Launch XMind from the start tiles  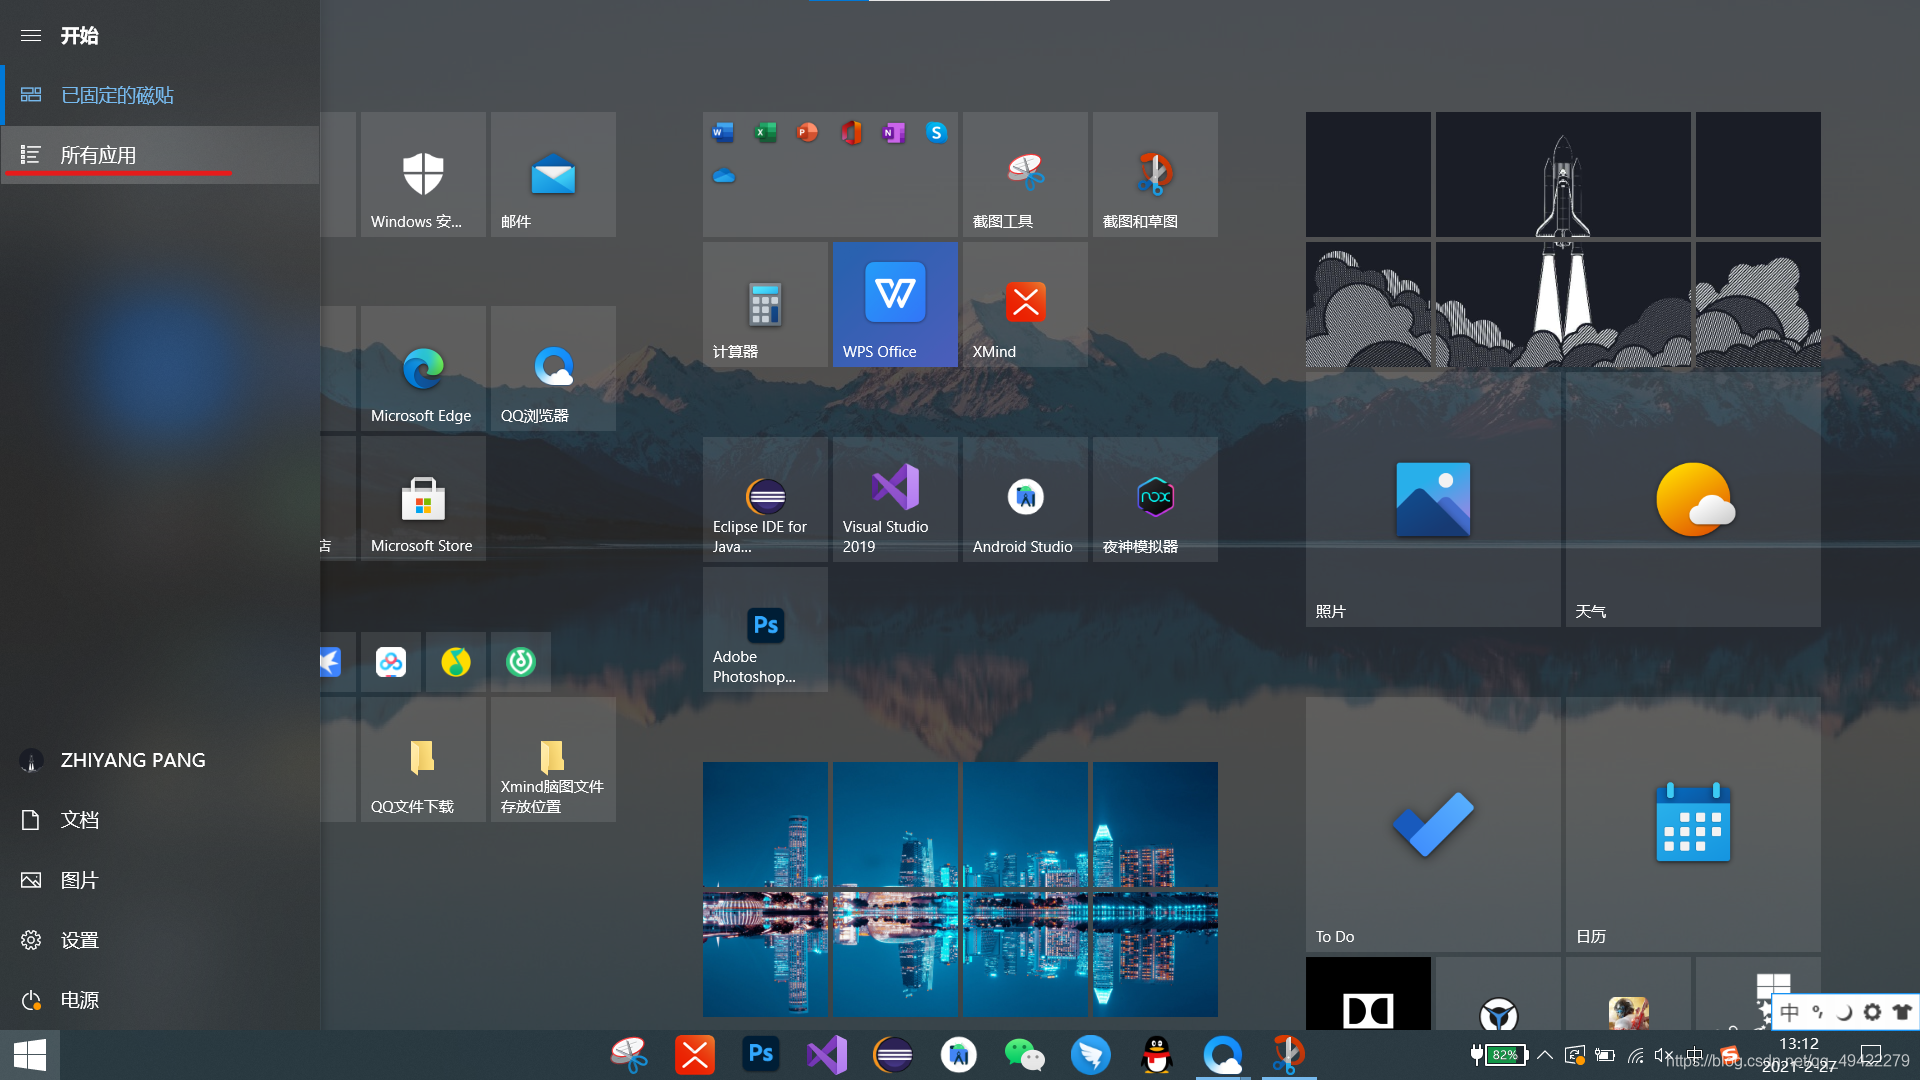1025,304
